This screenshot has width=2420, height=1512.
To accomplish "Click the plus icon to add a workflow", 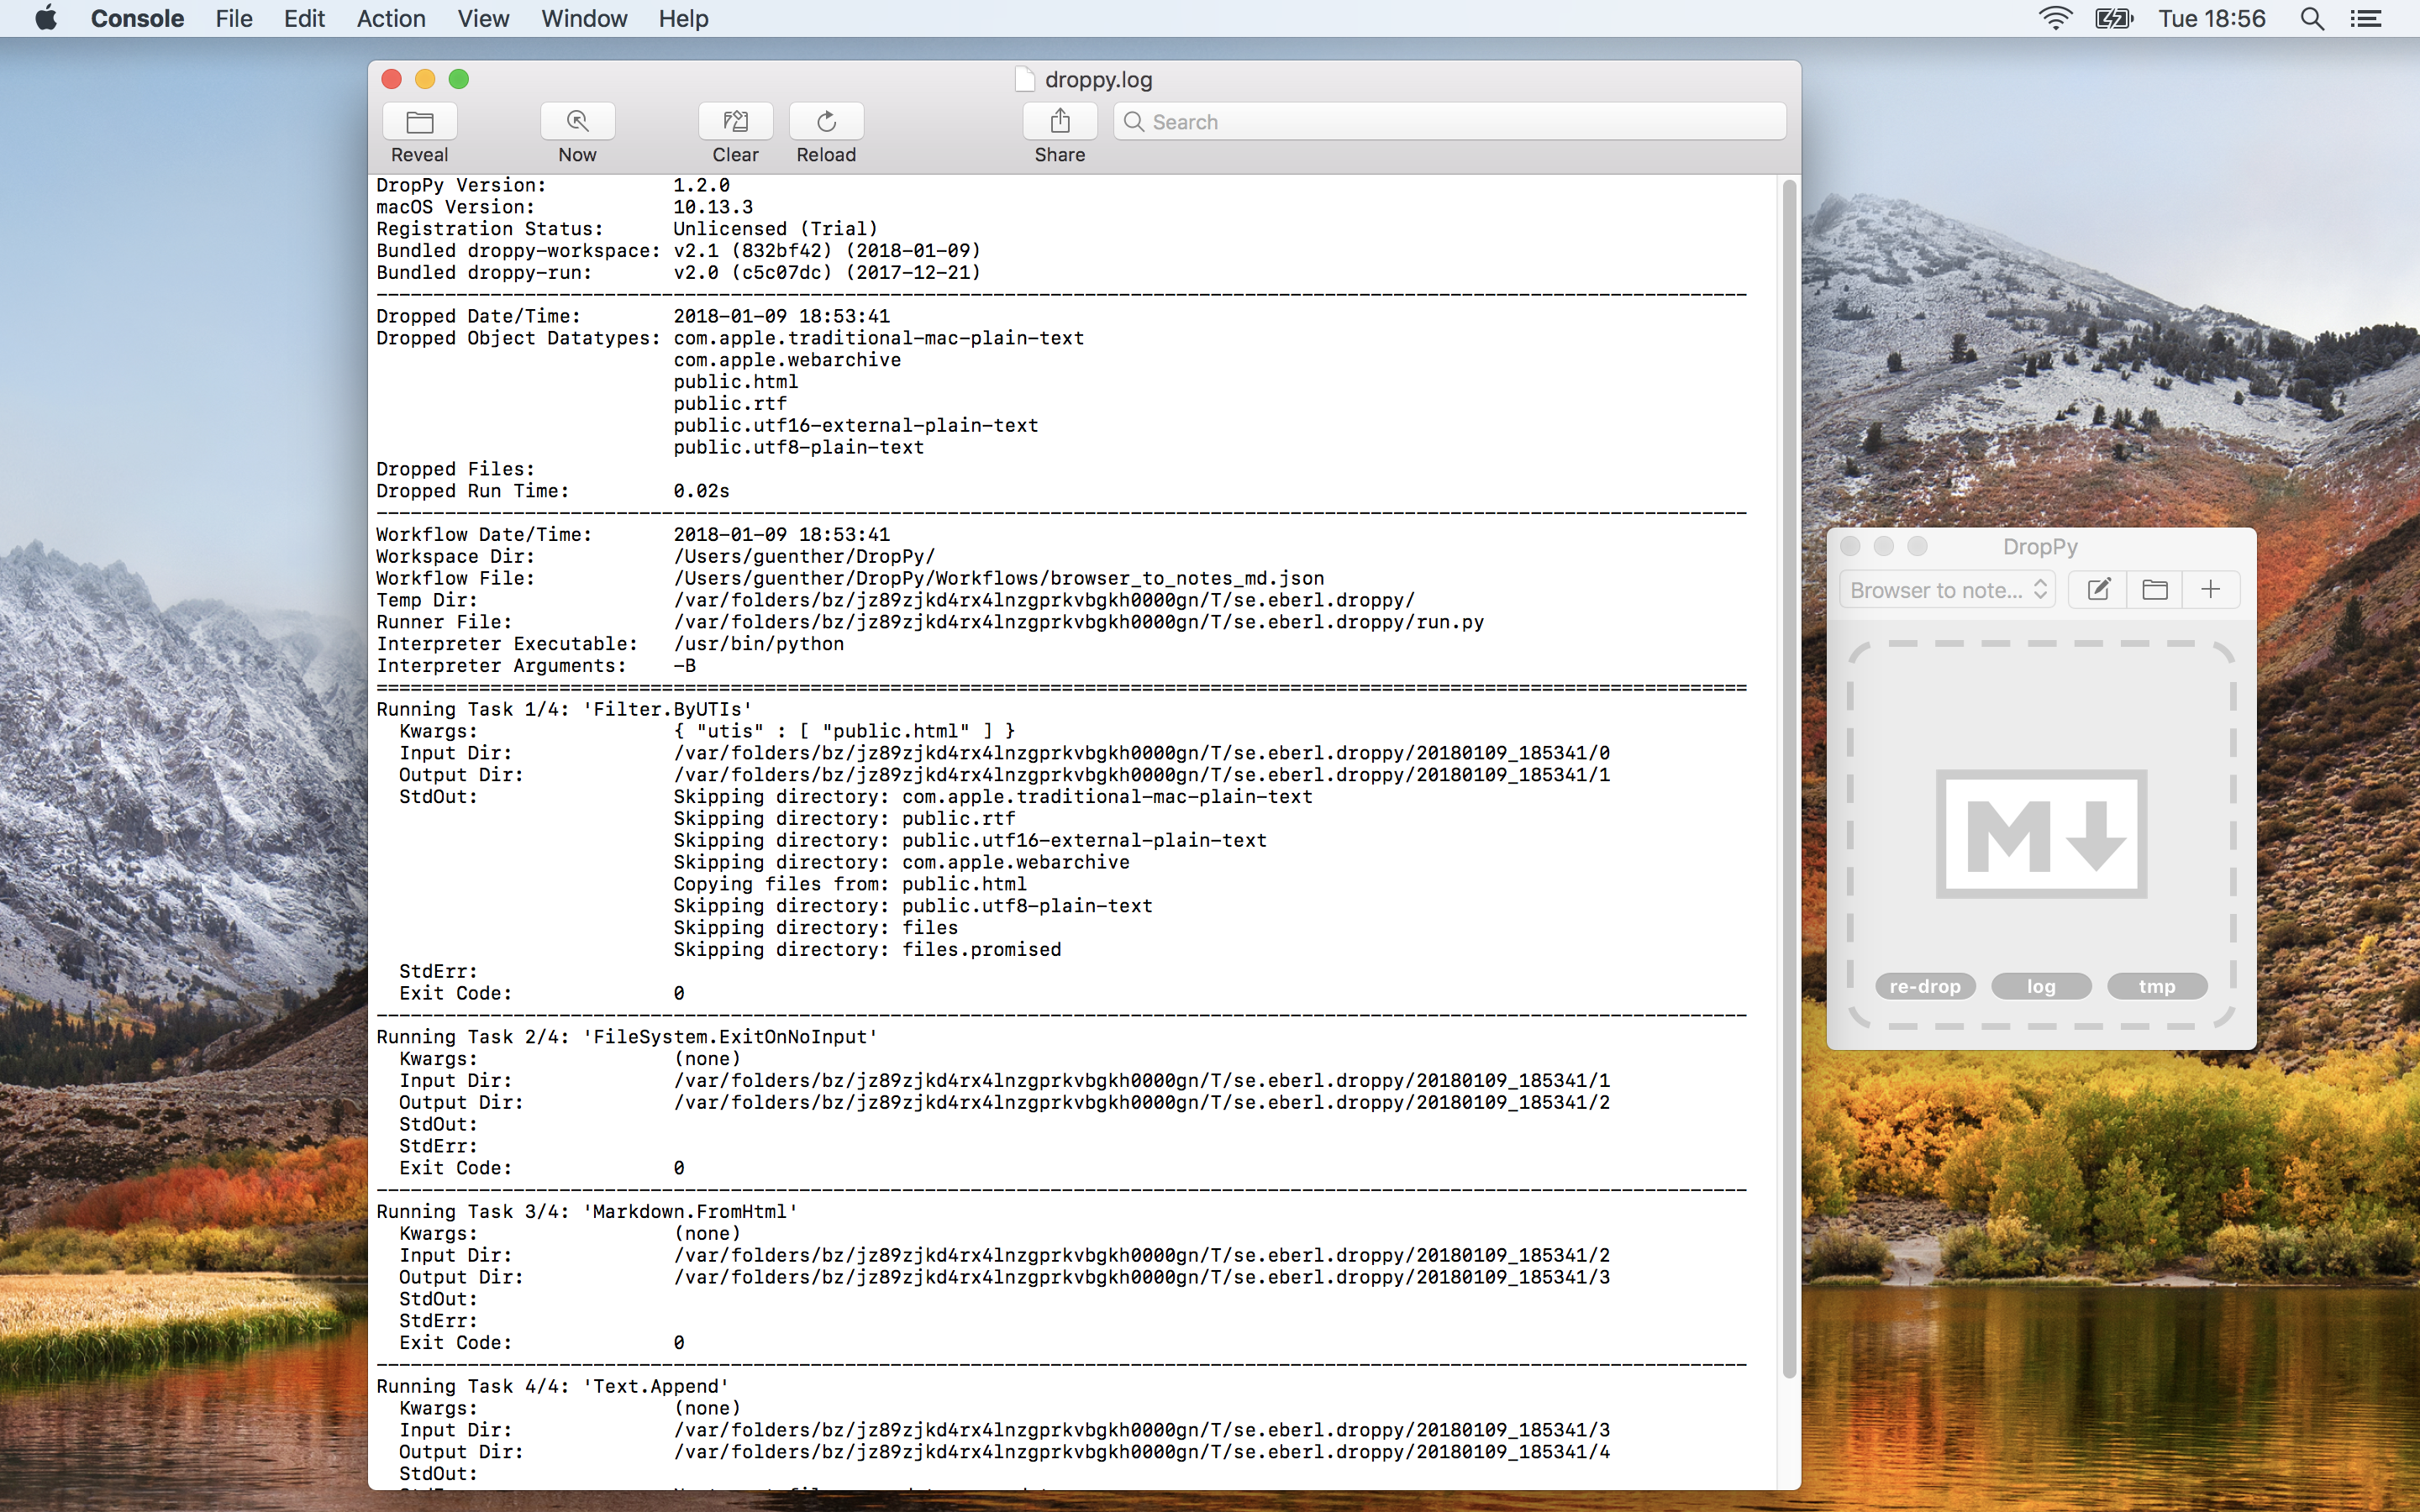I will (x=2210, y=590).
